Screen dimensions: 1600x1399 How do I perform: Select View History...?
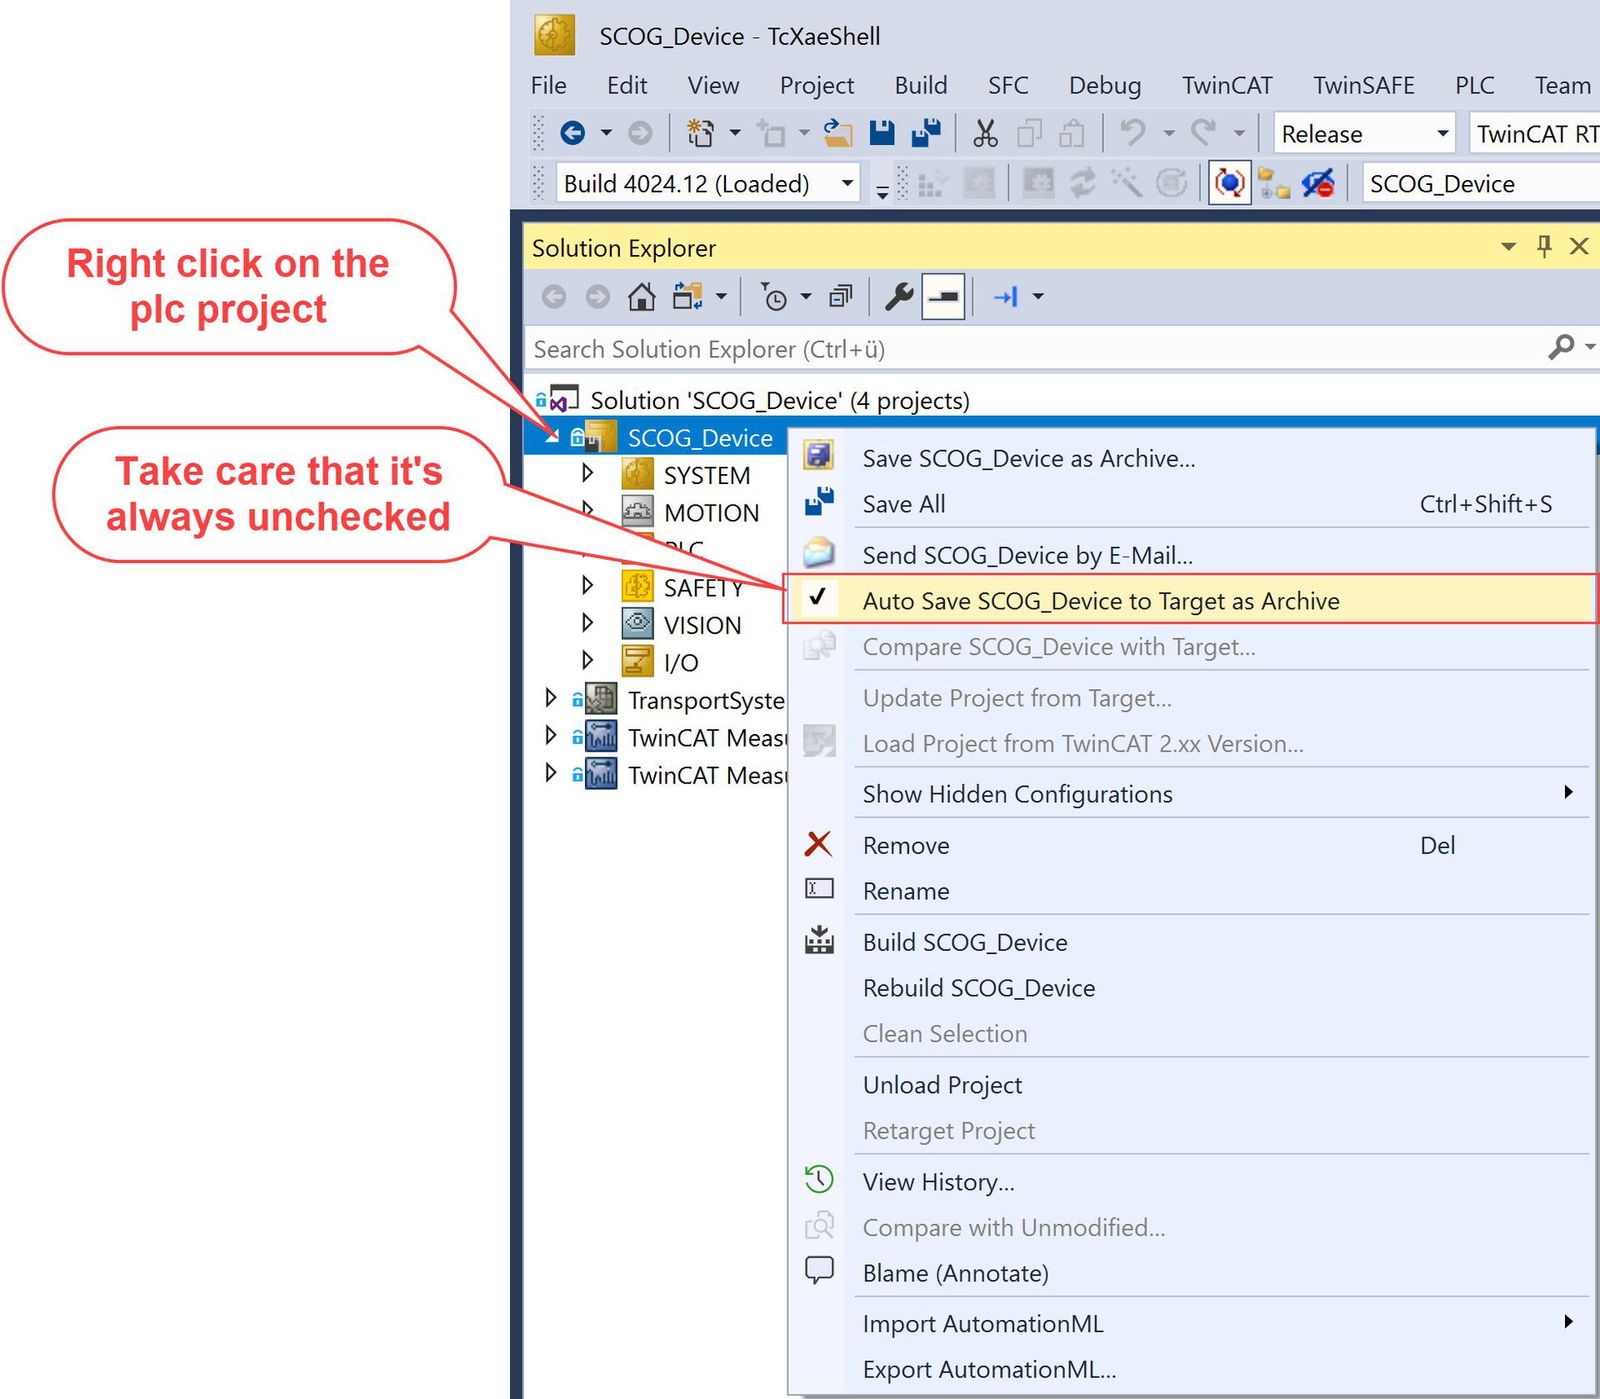click(1191, 1181)
